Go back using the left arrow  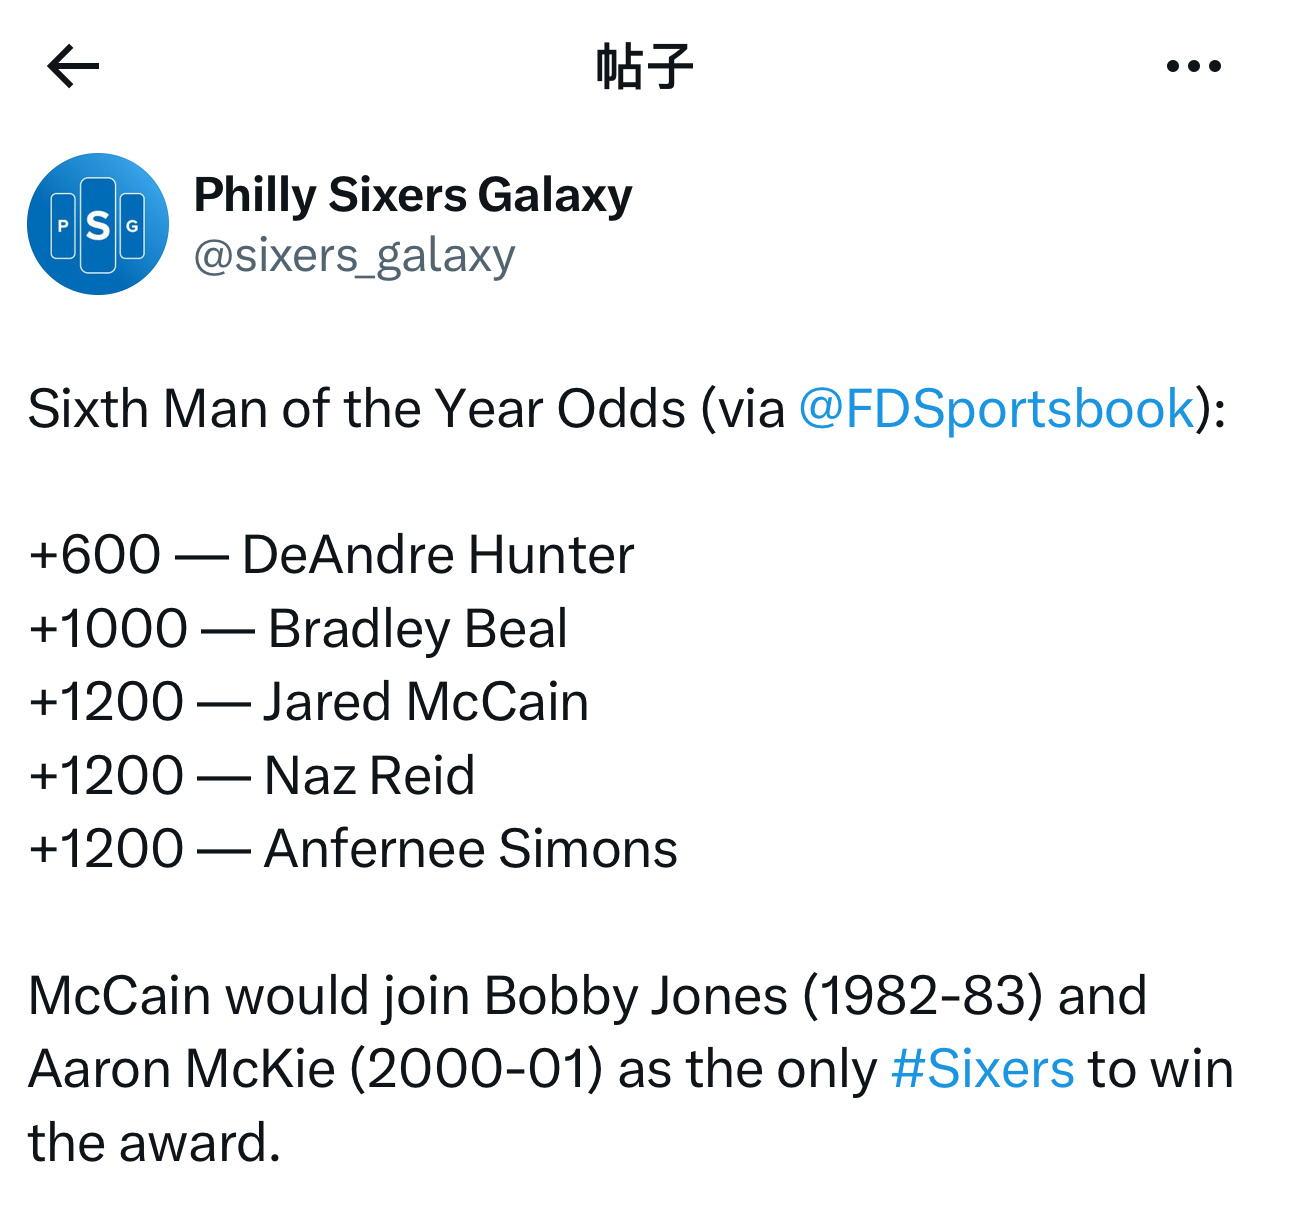click(73, 66)
